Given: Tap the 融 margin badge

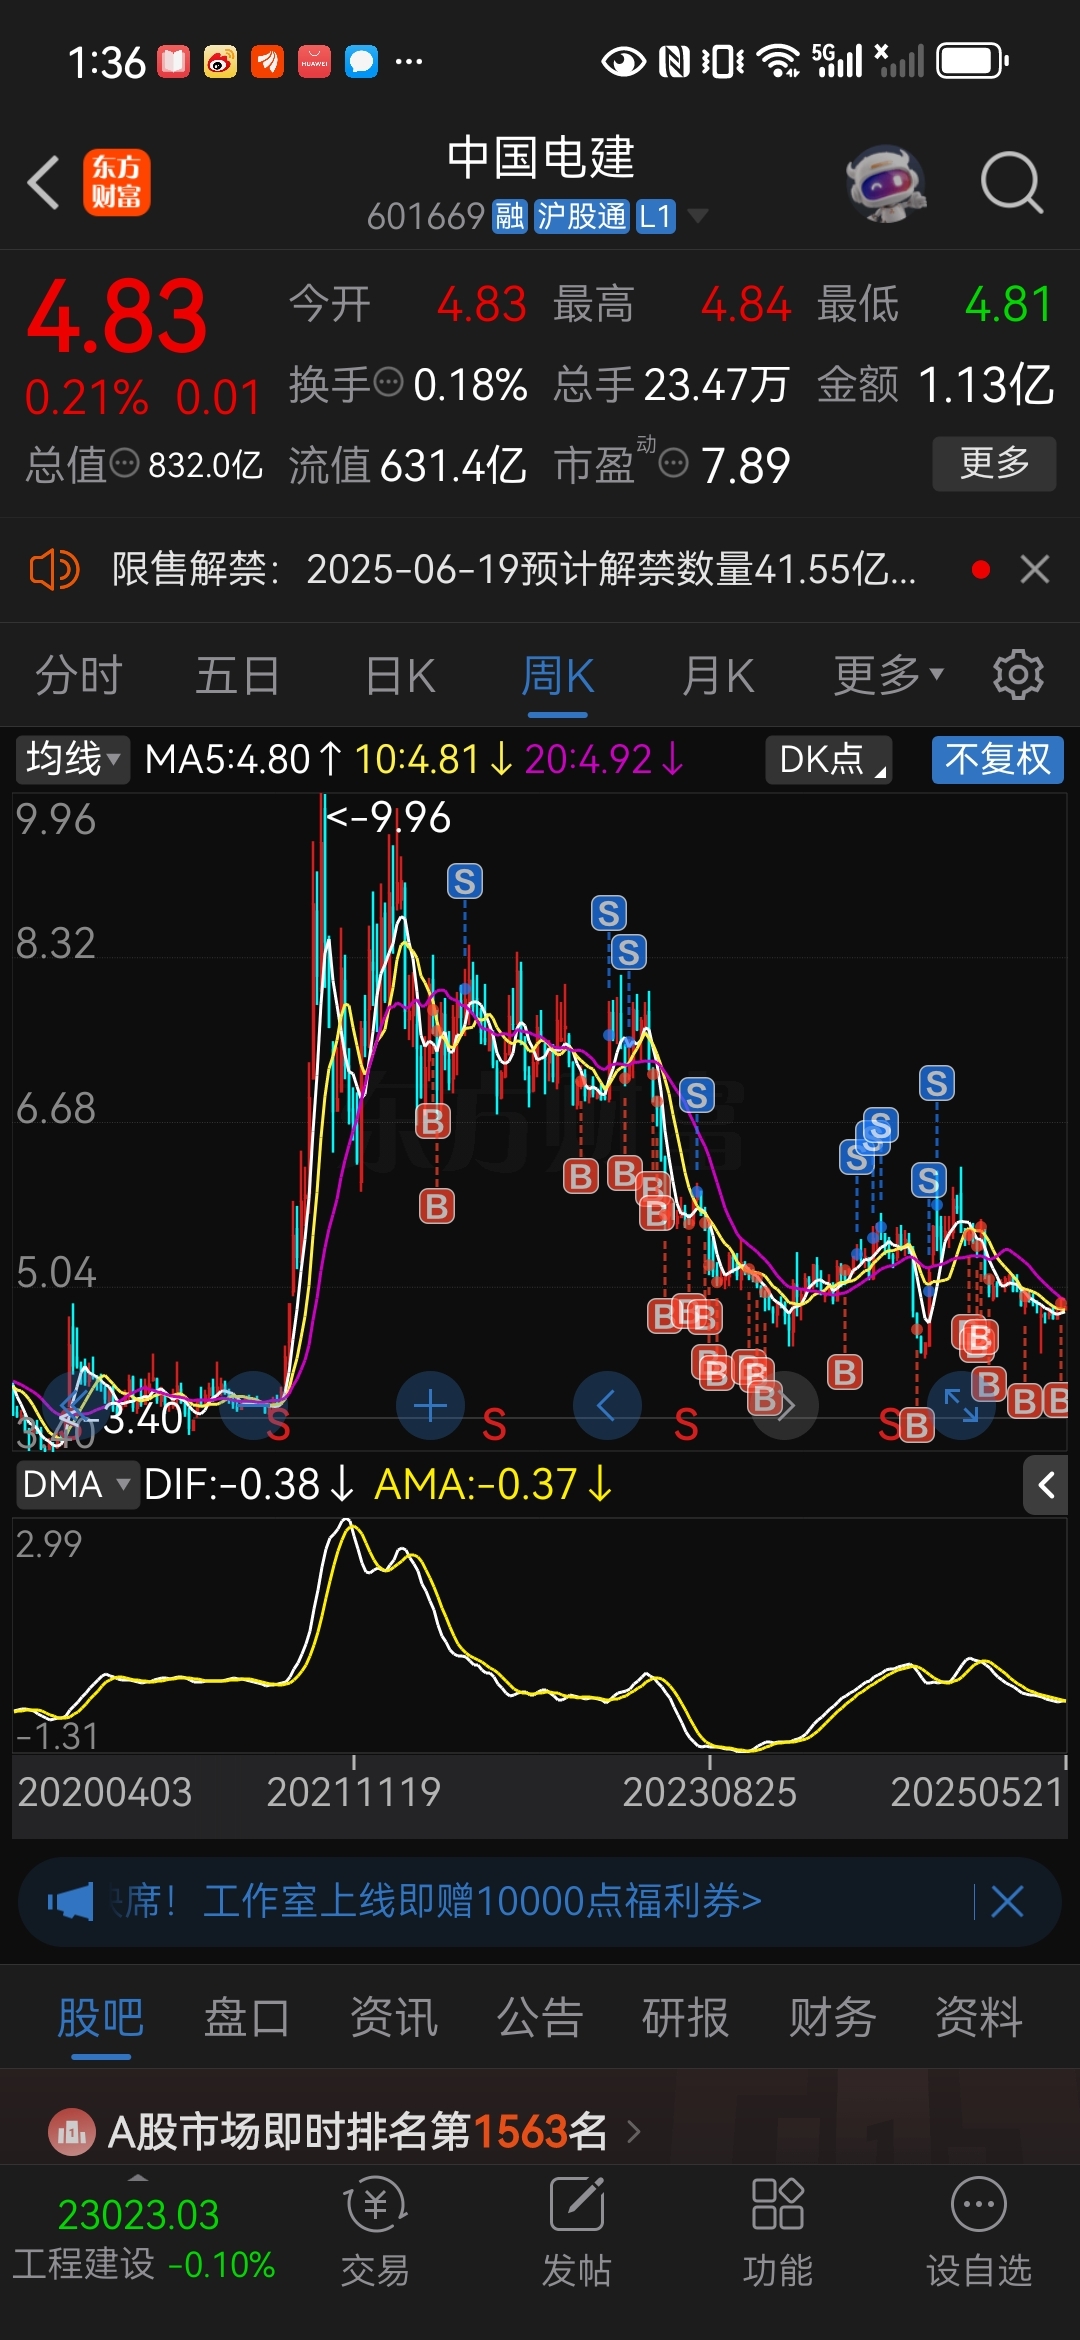Looking at the screenshot, I should [x=510, y=216].
